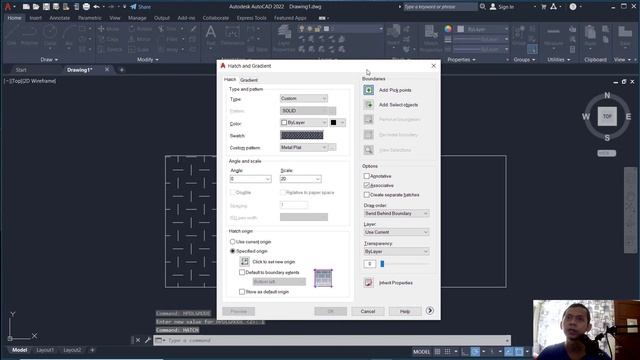Click the Autodesk account triangle icon

(553, 7)
